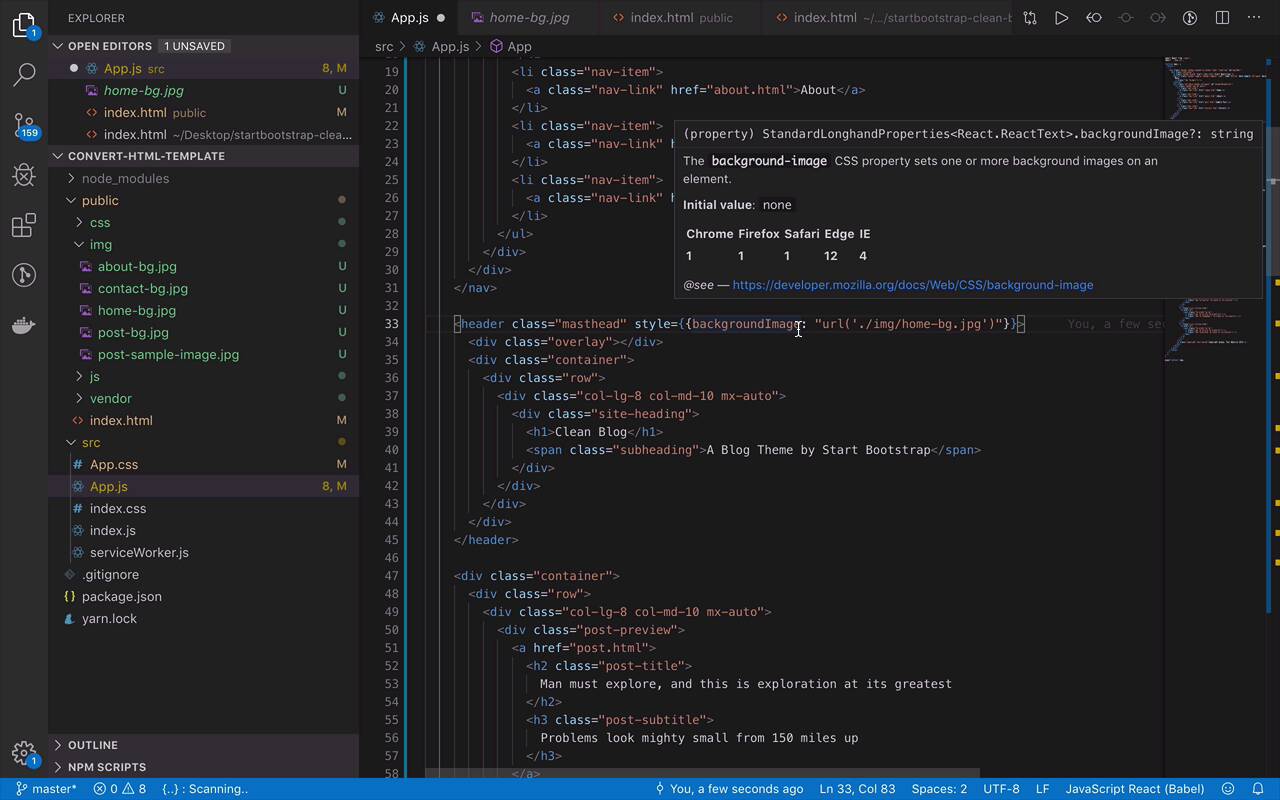Open changes with previous revision
The image size is (1280, 800).
click(x=1094, y=18)
